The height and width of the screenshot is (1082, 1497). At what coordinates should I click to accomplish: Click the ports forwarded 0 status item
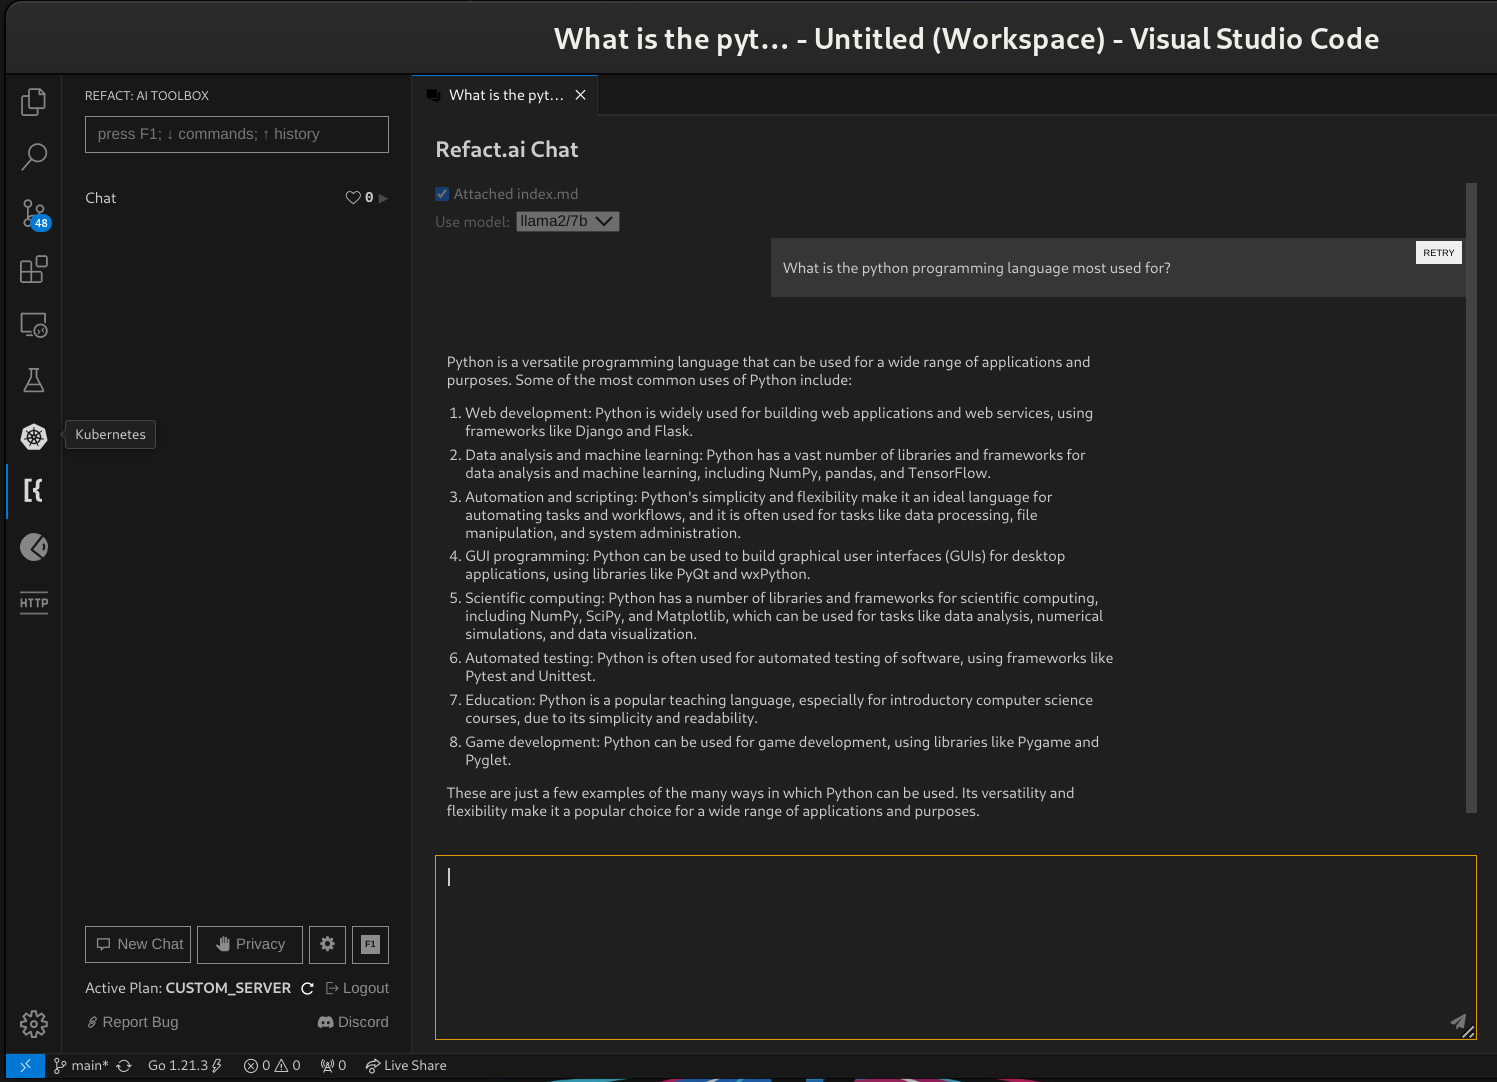333,1066
